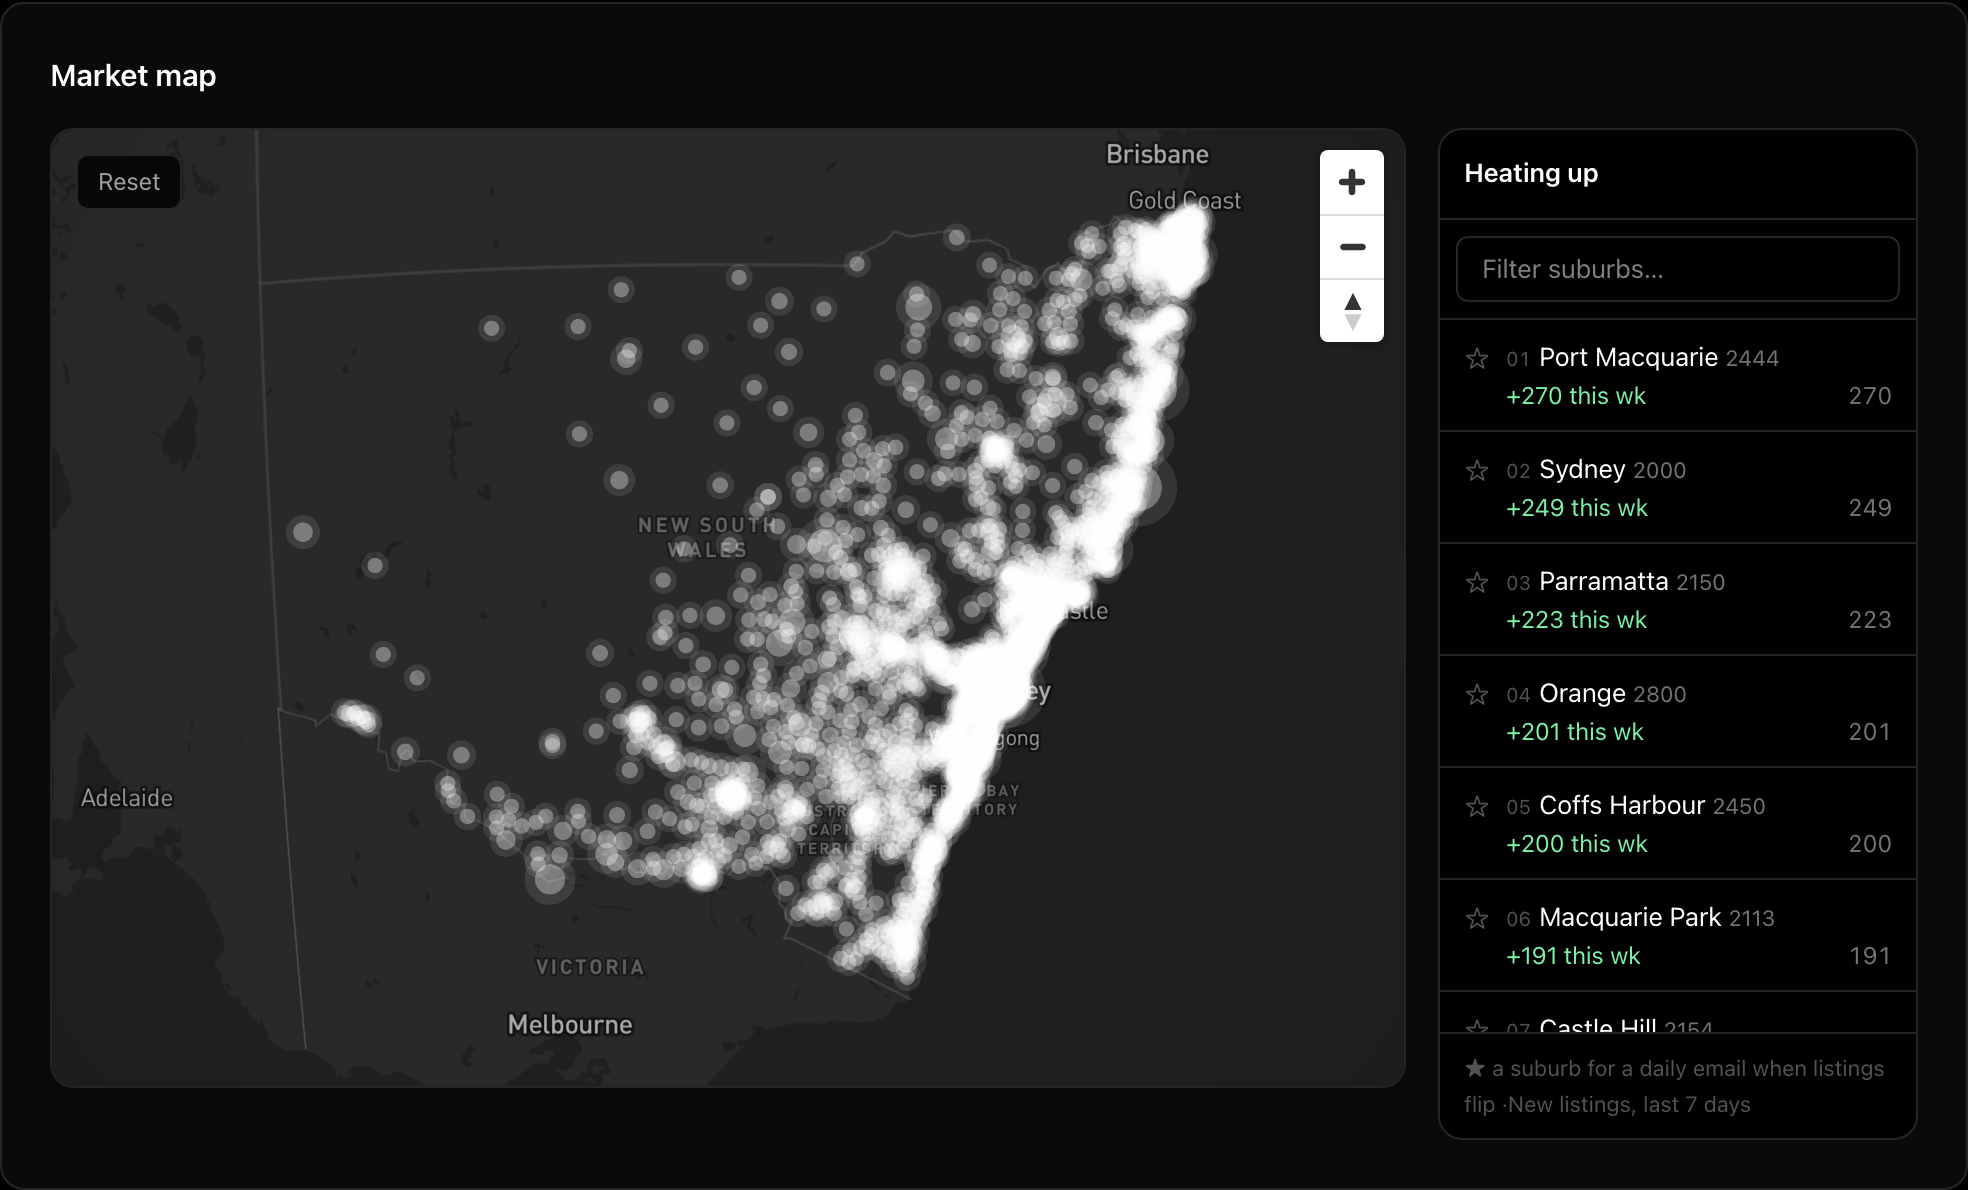
Task: Star the Sydney 2000 suburb
Action: 1477,470
